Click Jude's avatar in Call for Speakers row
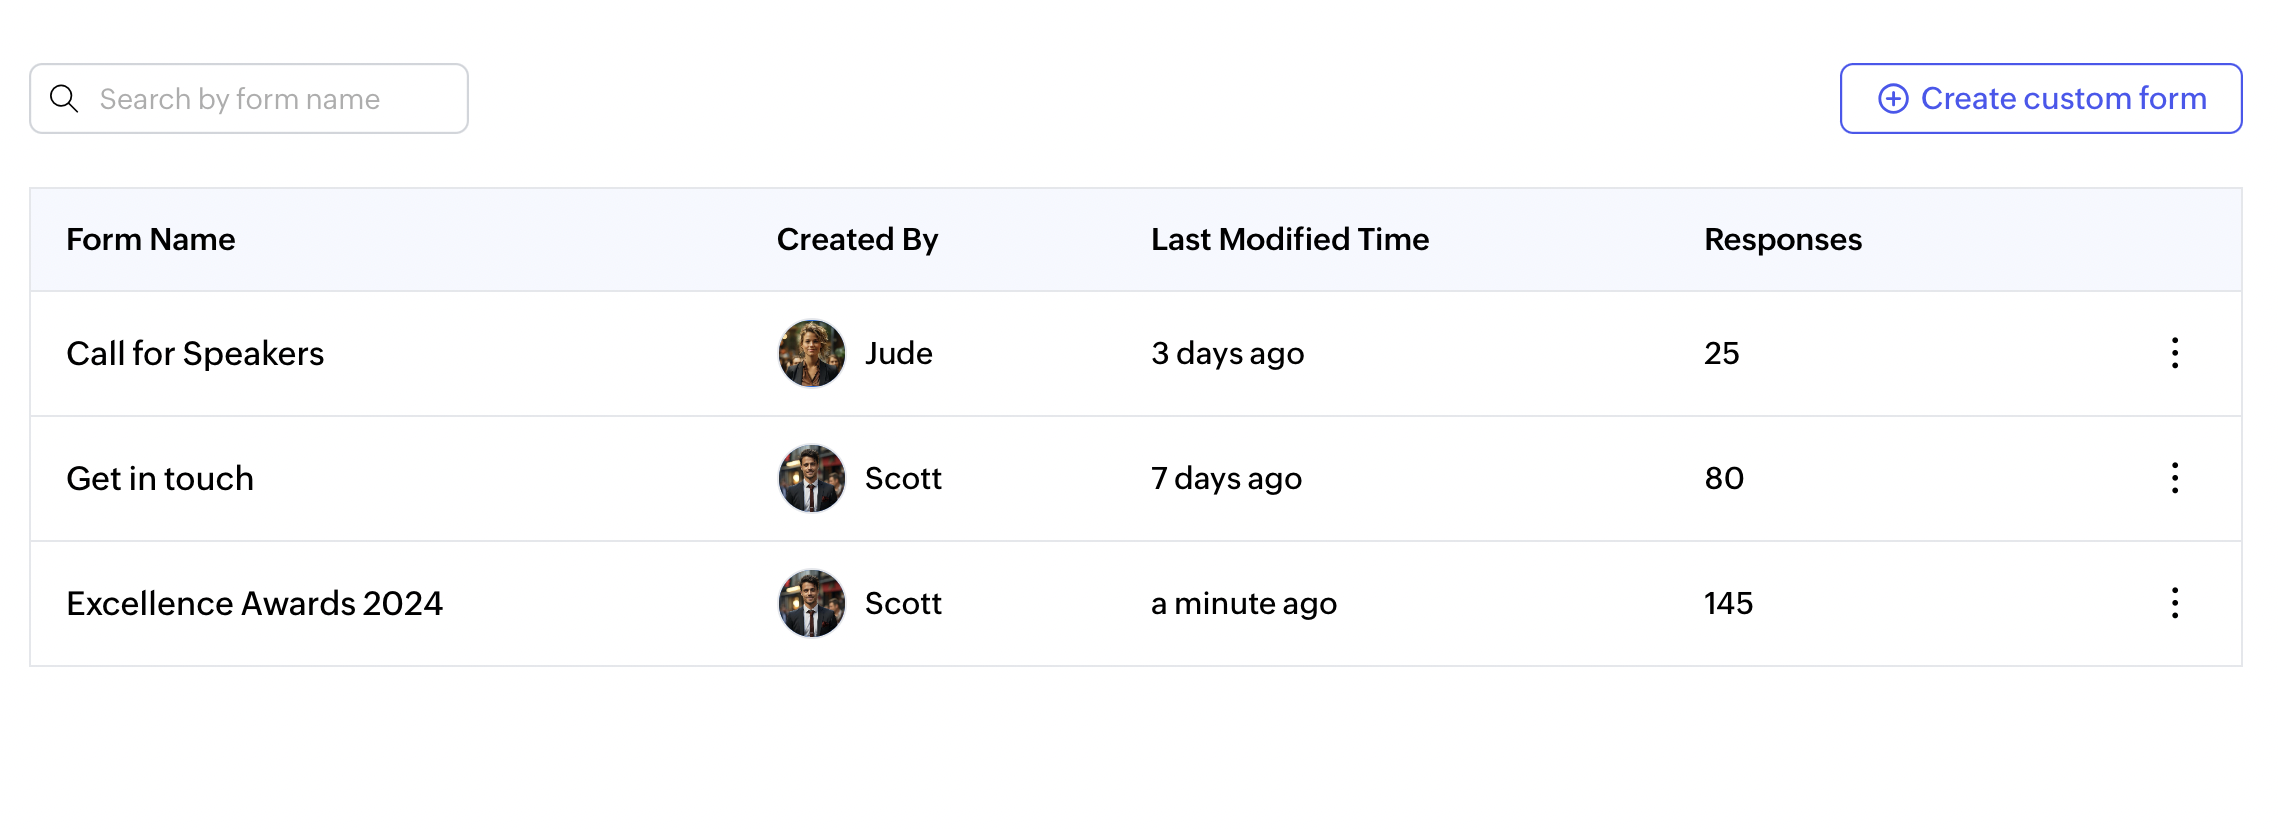This screenshot has height=829, width=2278. point(811,353)
